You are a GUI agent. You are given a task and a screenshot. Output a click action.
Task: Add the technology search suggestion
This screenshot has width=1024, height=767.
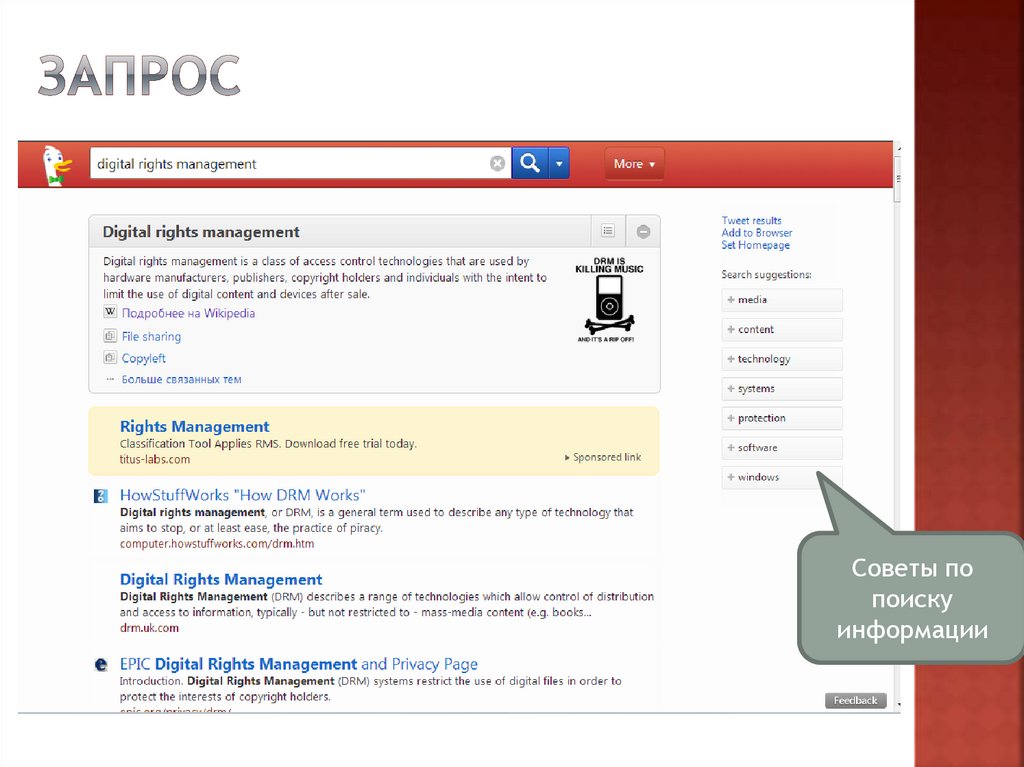click(782, 359)
